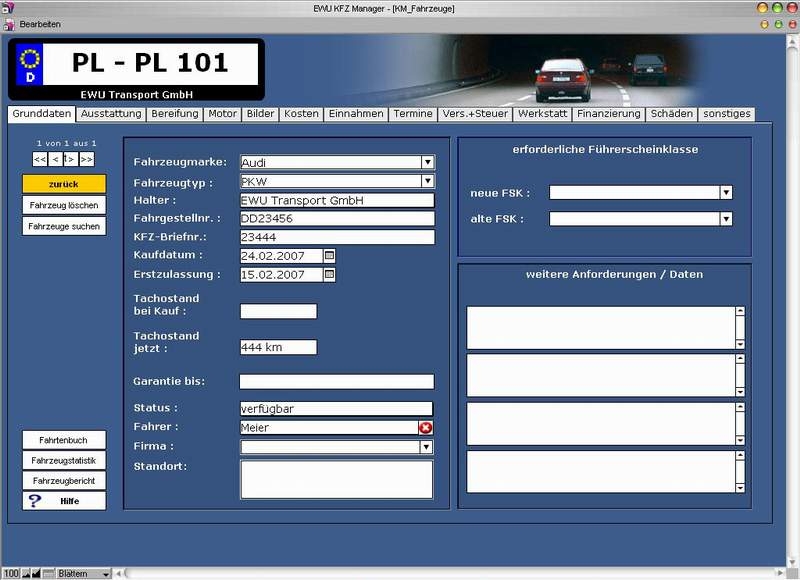Open the Vers.+Steuer tab
800x580 pixels.
[x=475, y=114]
